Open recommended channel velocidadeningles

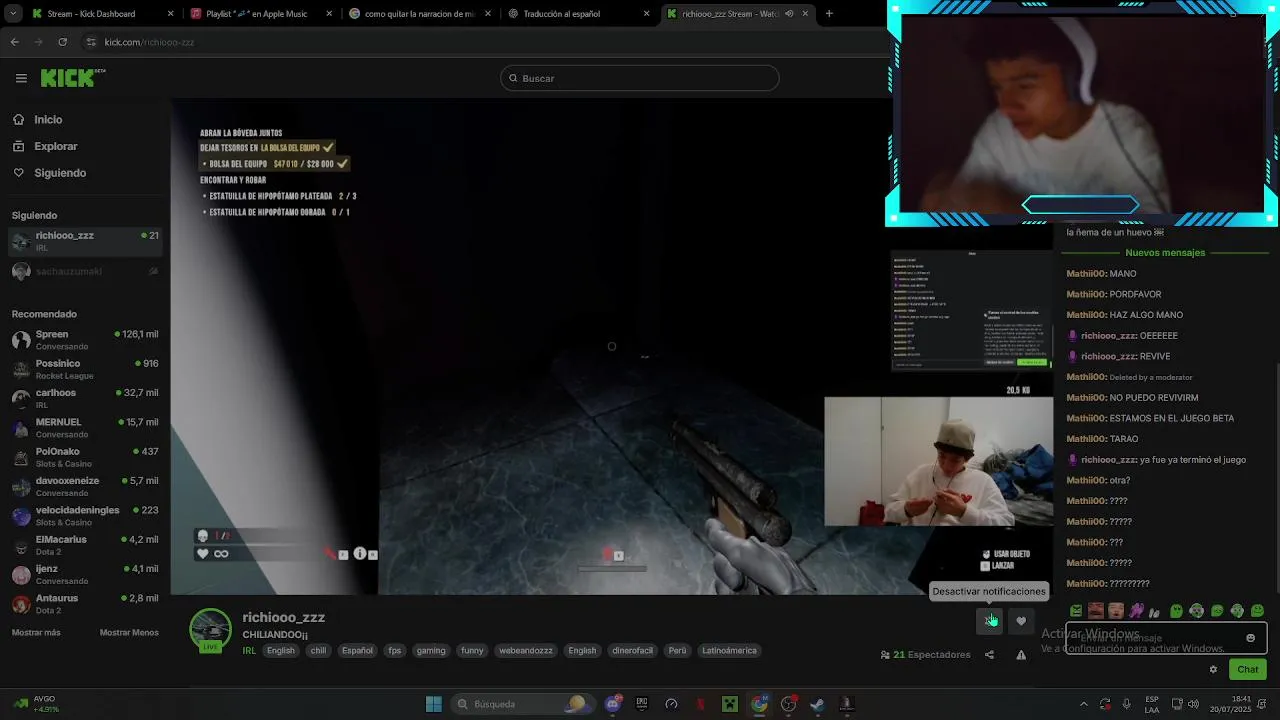tap(85, 515)
